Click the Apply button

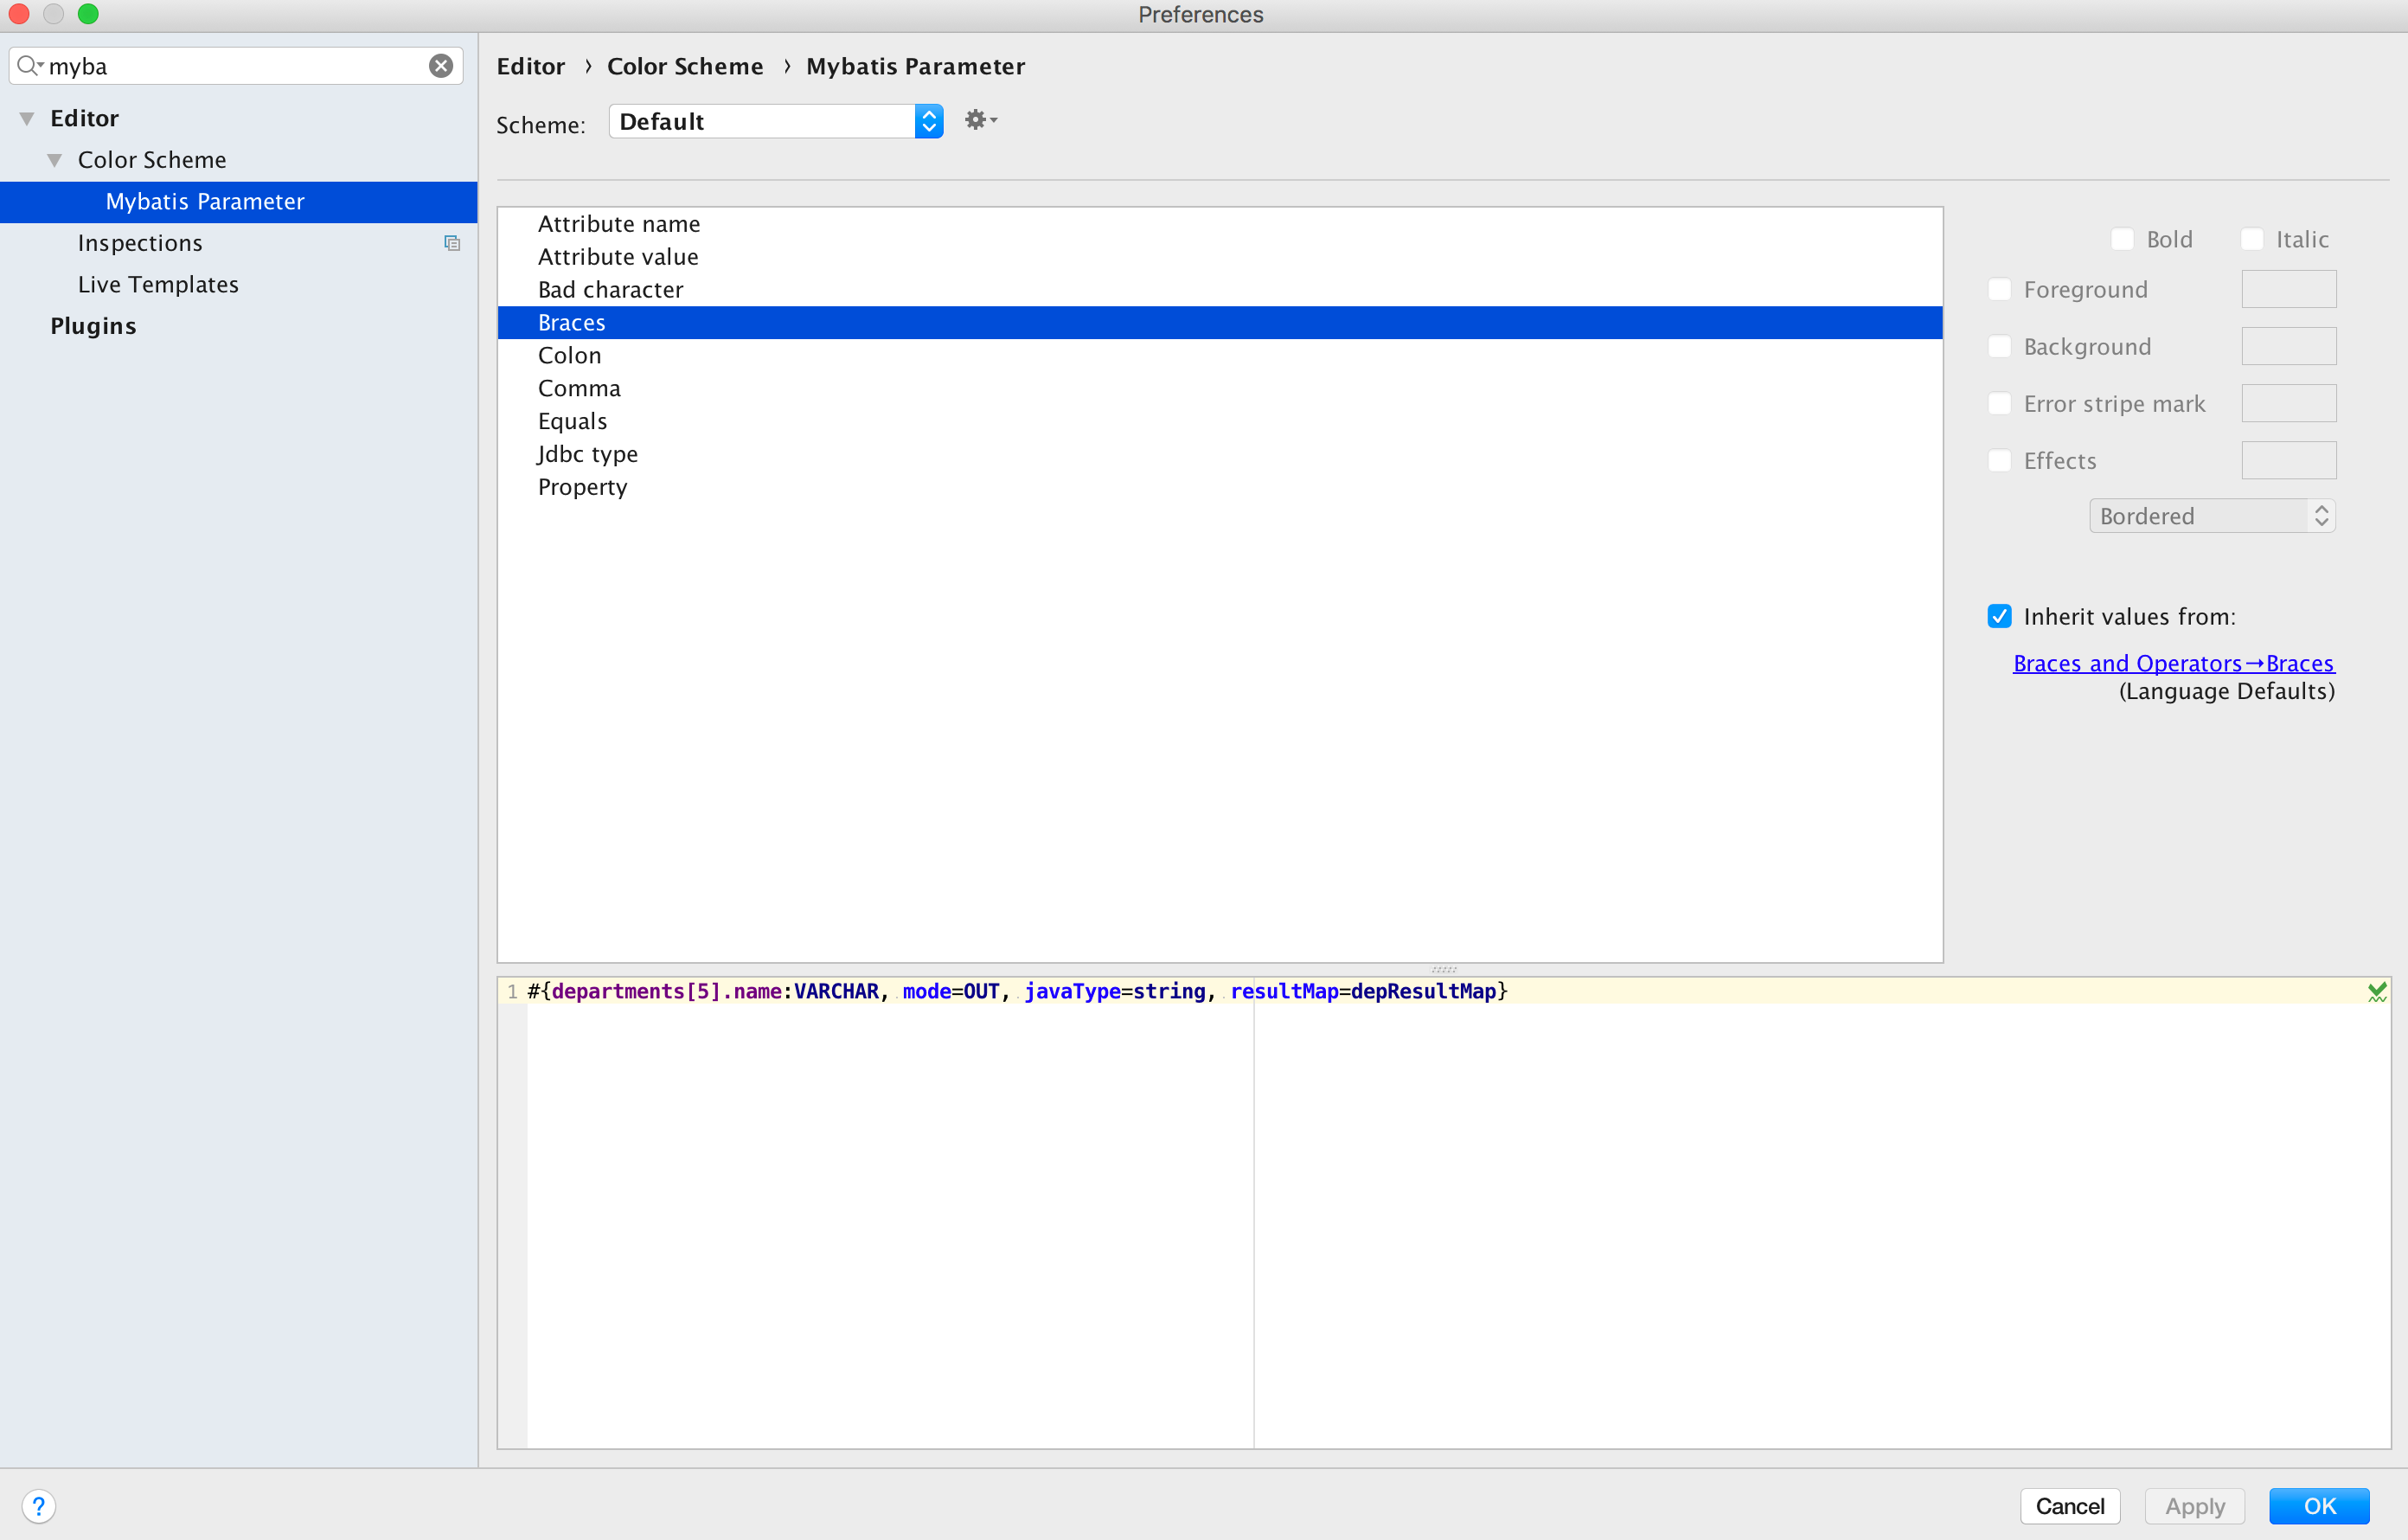pyautogui.click(x=2194, y=1506)
